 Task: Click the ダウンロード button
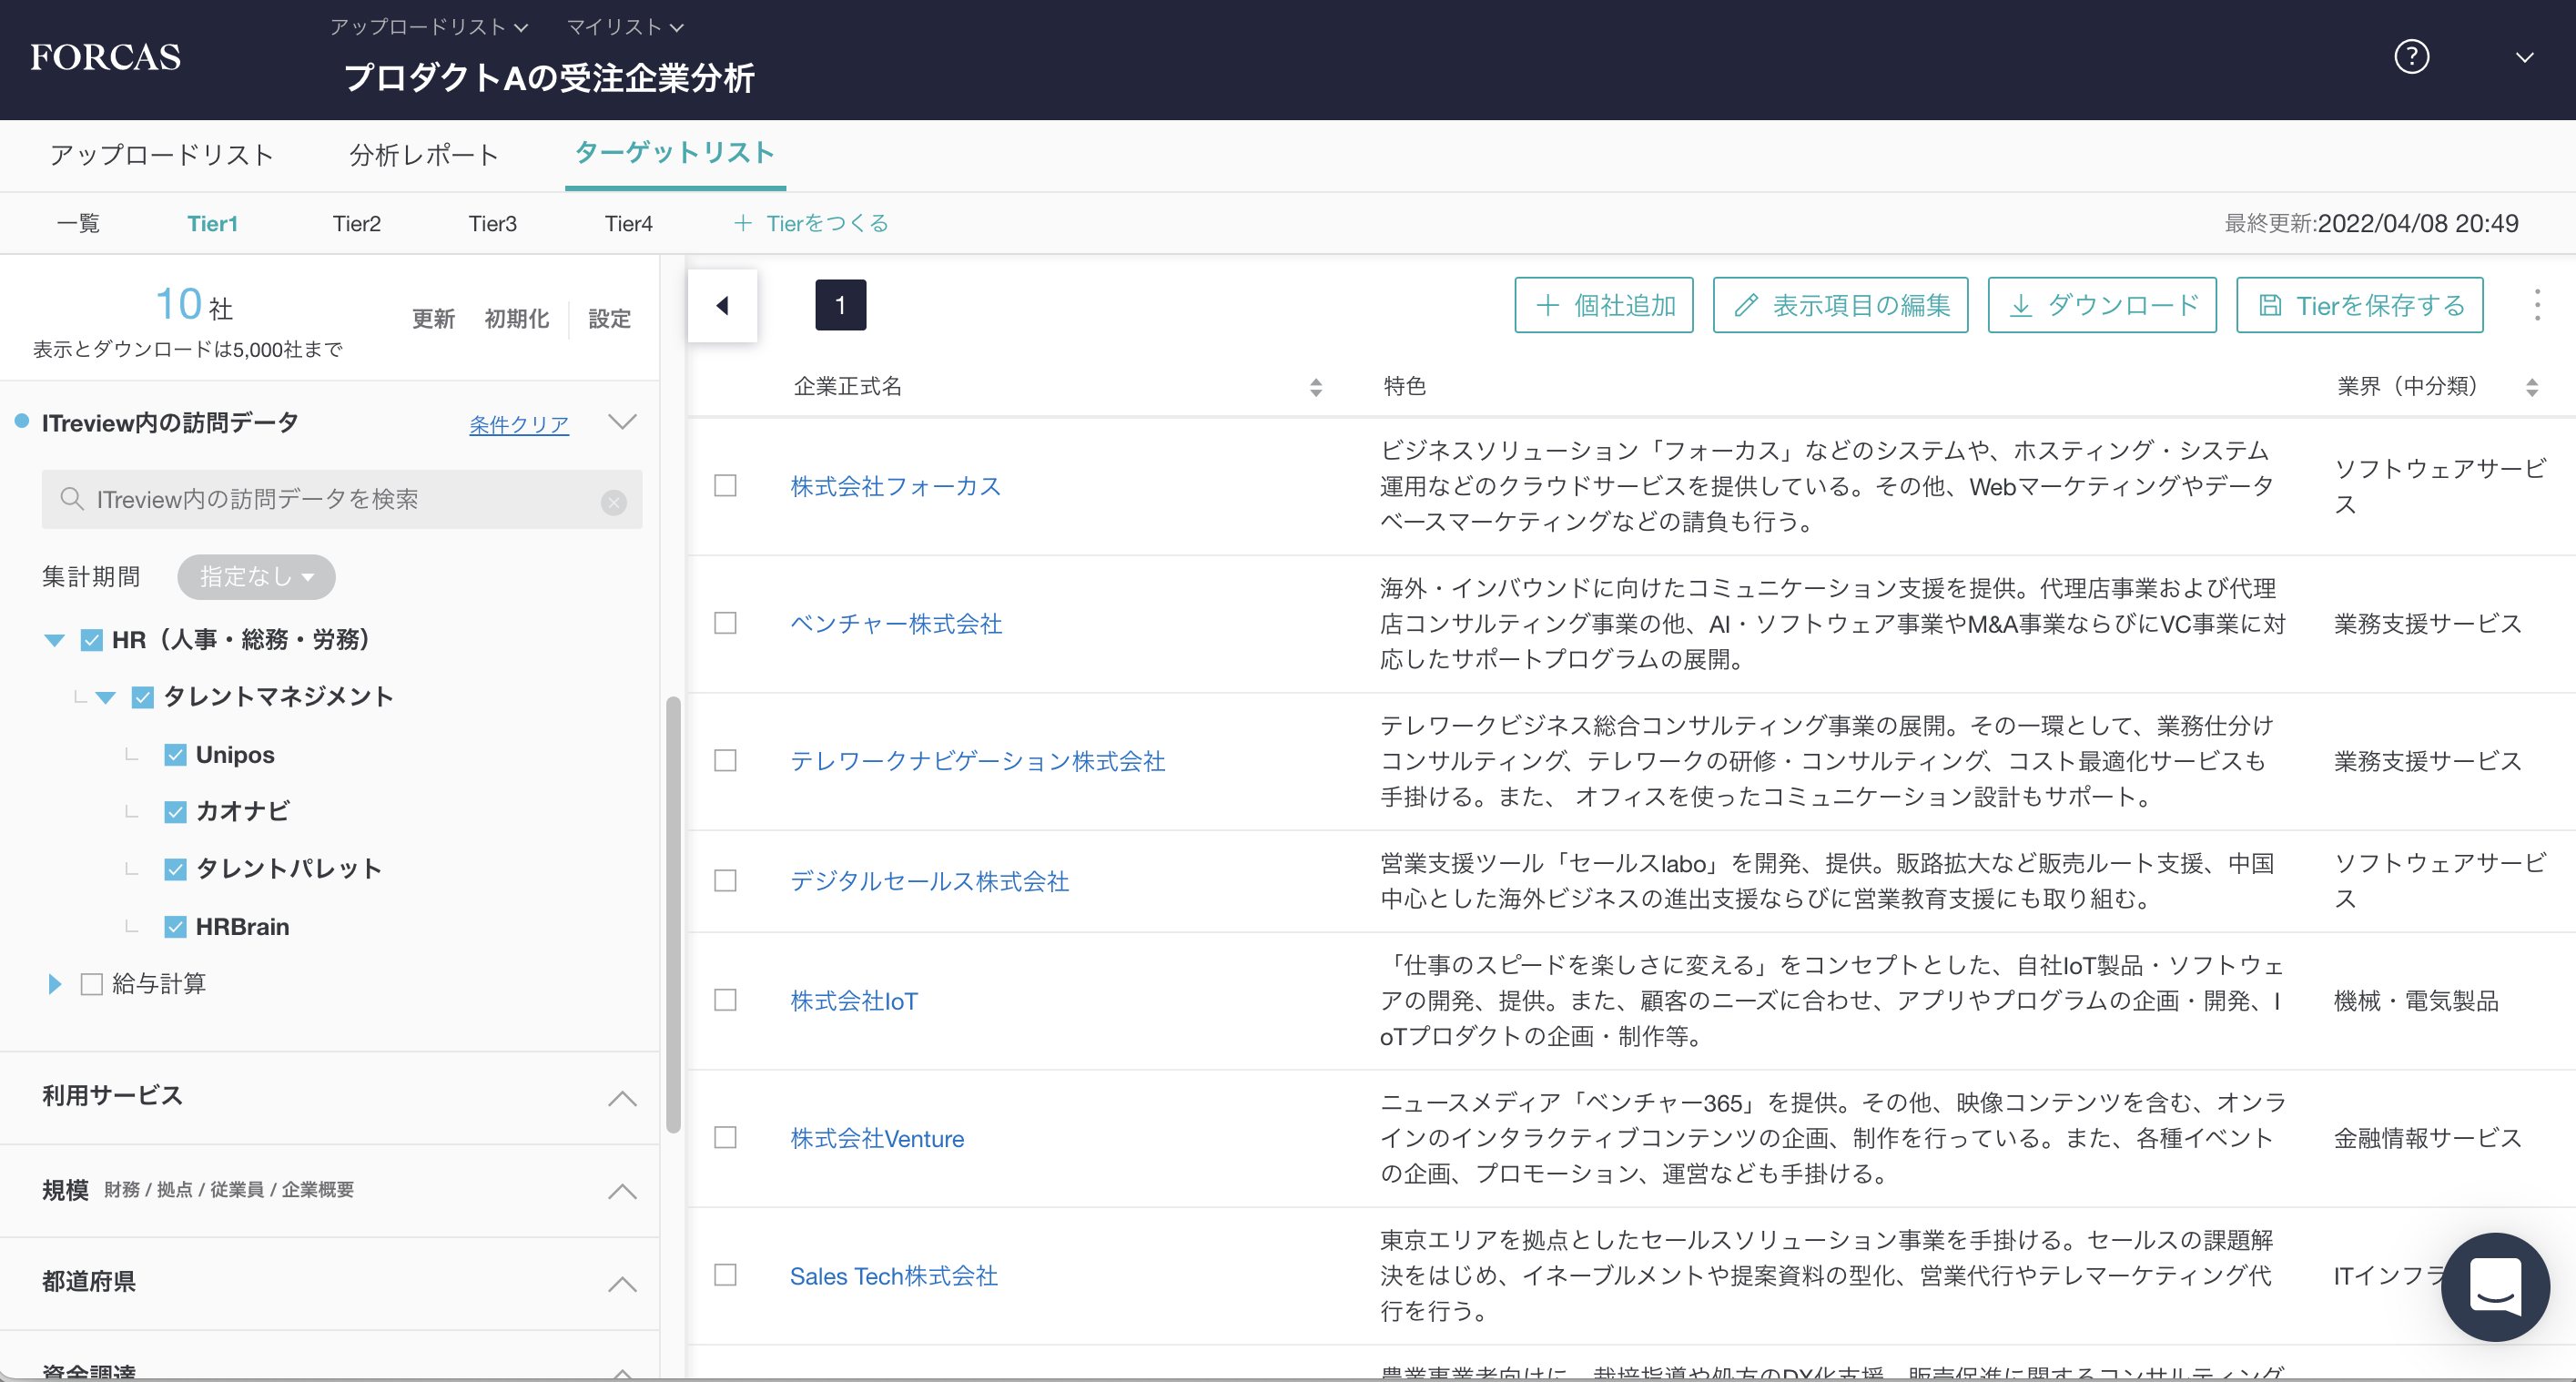pos(2101,306)
